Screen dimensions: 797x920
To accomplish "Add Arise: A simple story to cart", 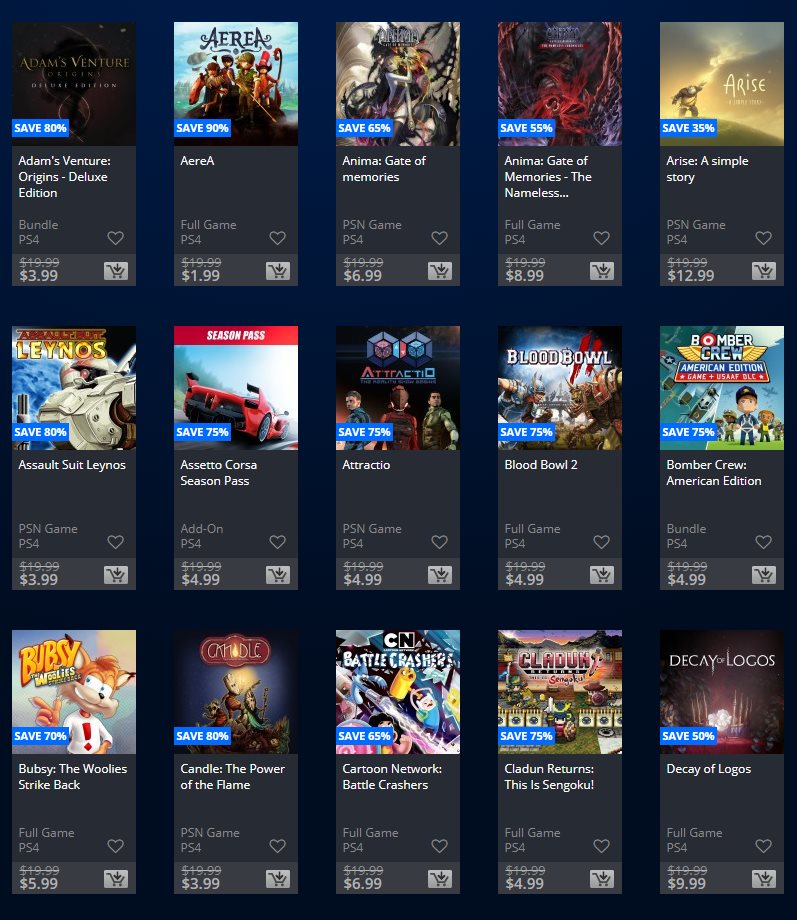I will pyautogui.click(x=764, y=270).
